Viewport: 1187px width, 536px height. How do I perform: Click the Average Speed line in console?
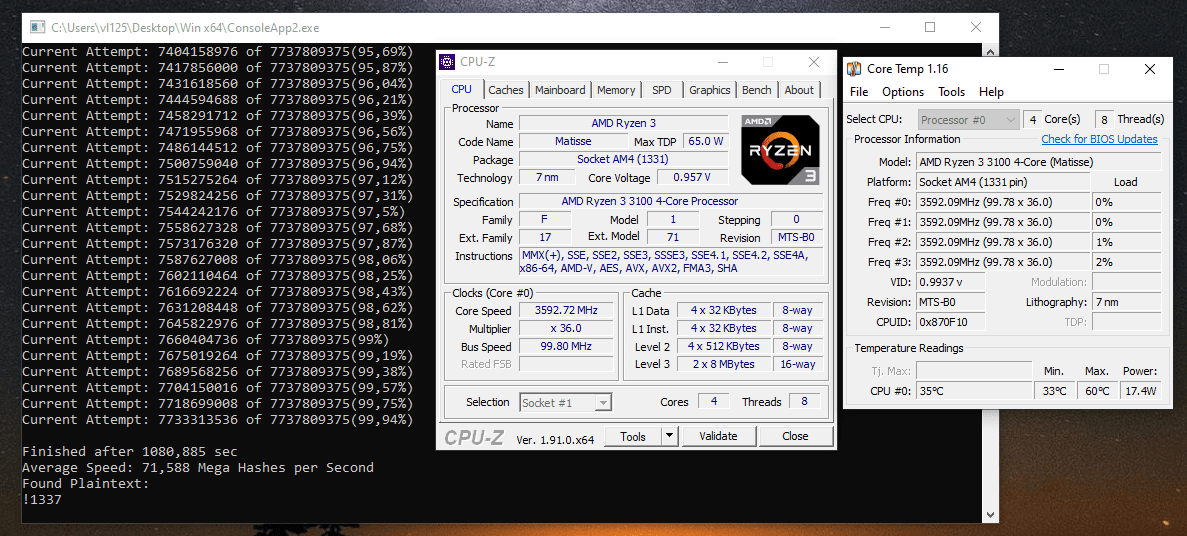click(198, 468)
